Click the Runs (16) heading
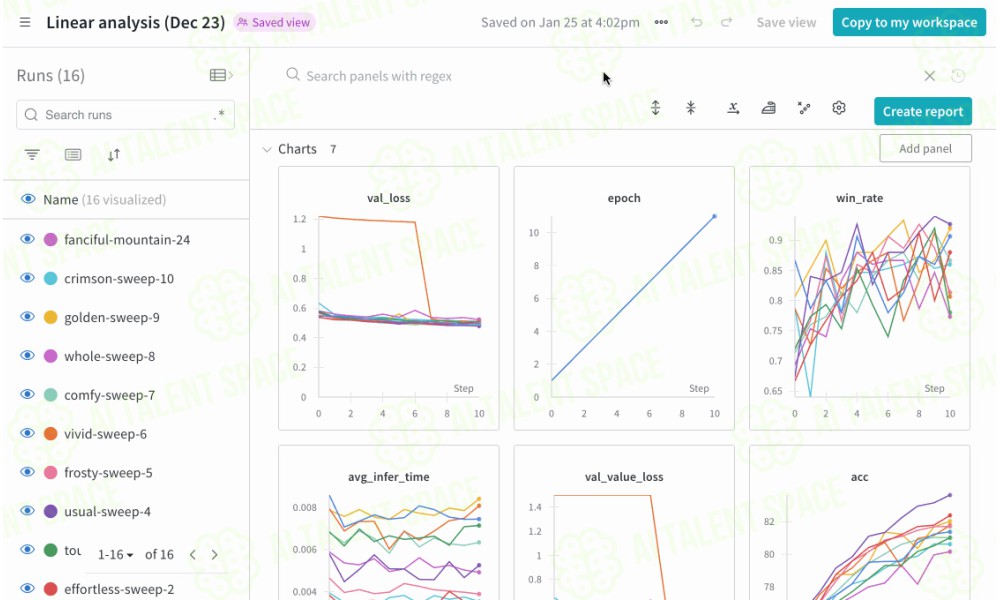Screen dimensions: 1000x600 pos(50,75)
